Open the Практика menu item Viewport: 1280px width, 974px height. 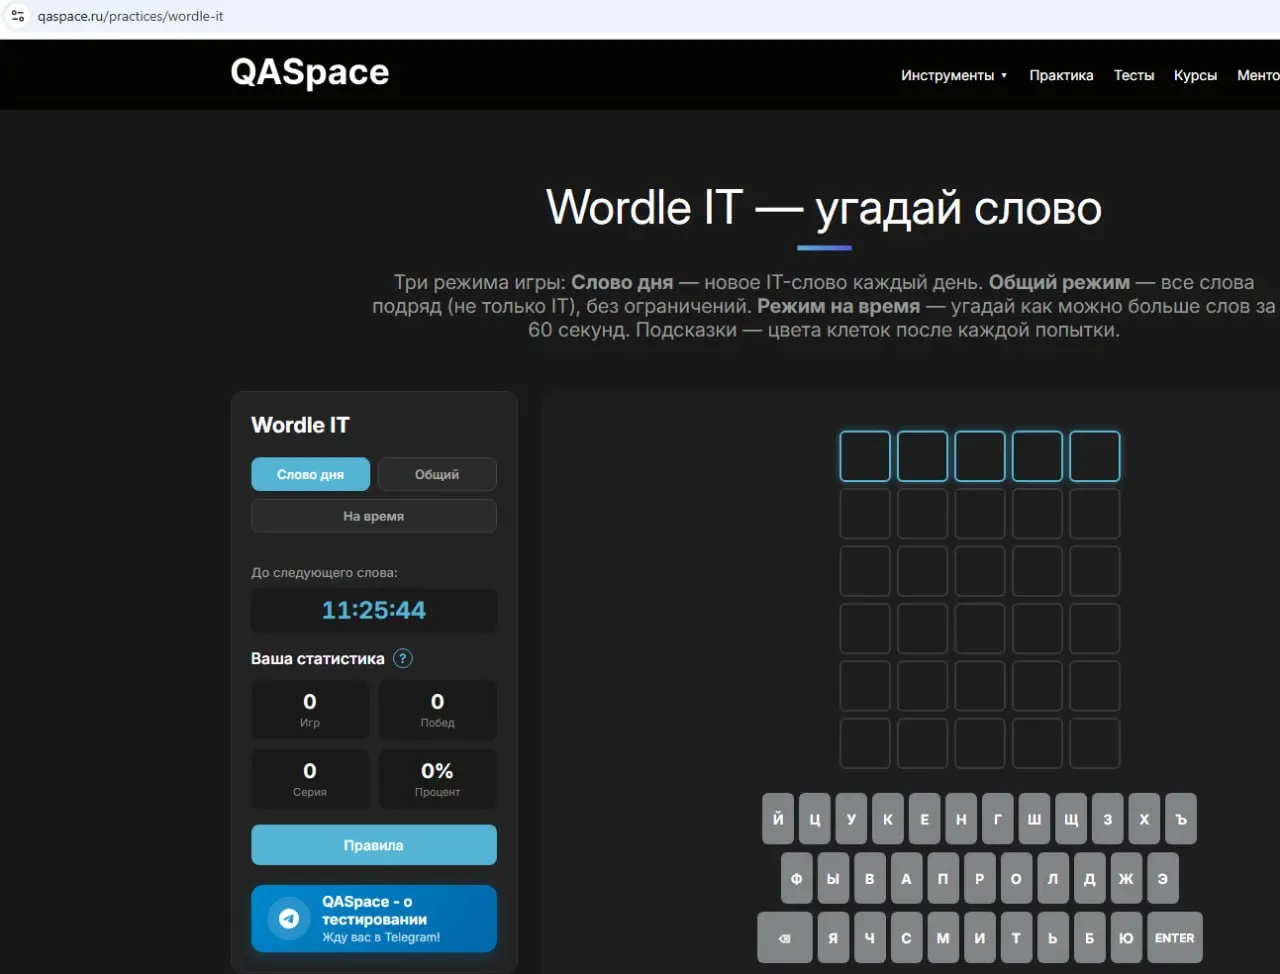click(1061, 75)
